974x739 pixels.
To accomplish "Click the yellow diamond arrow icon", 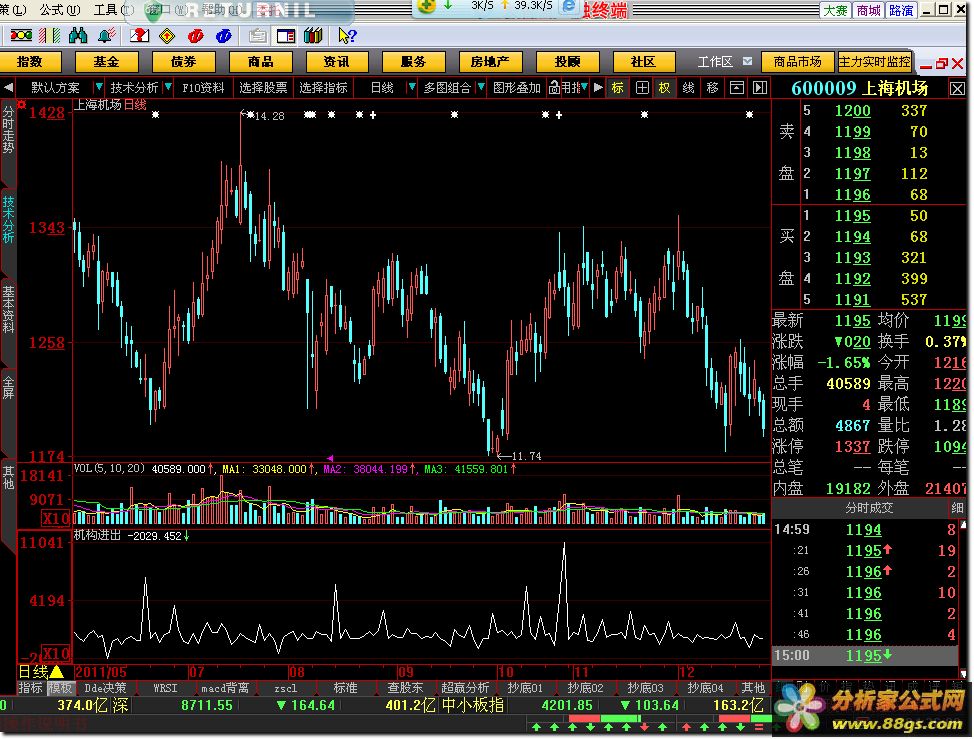I will pos(167,36).
